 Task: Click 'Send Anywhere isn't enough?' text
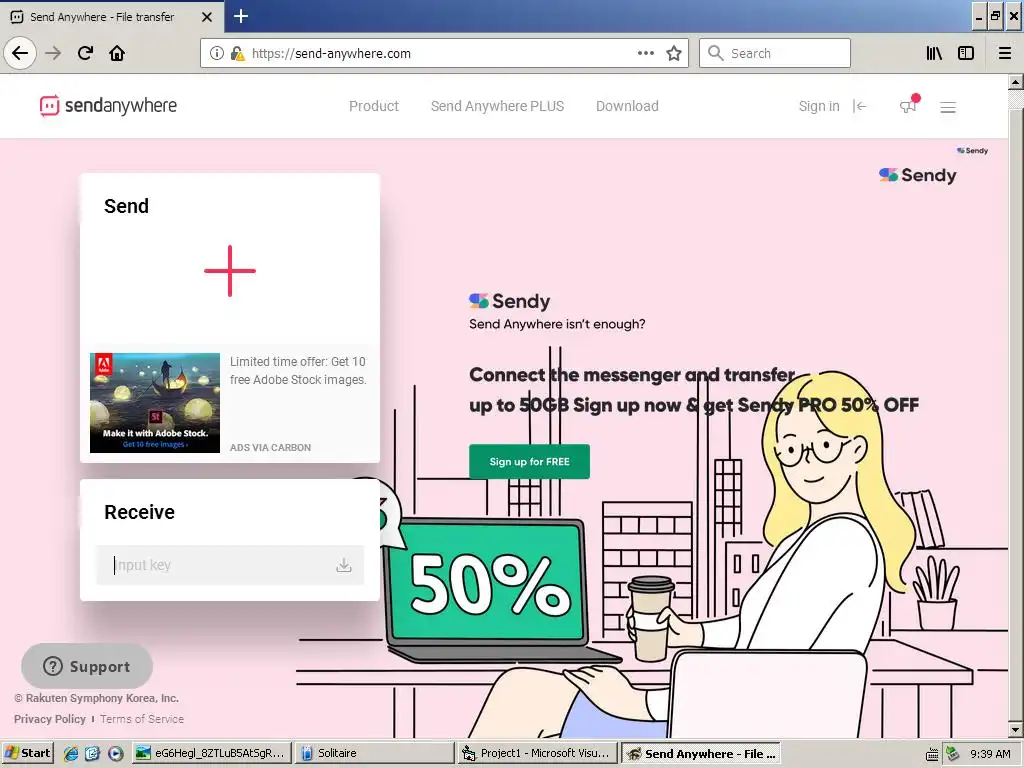[x=557, y=324]
